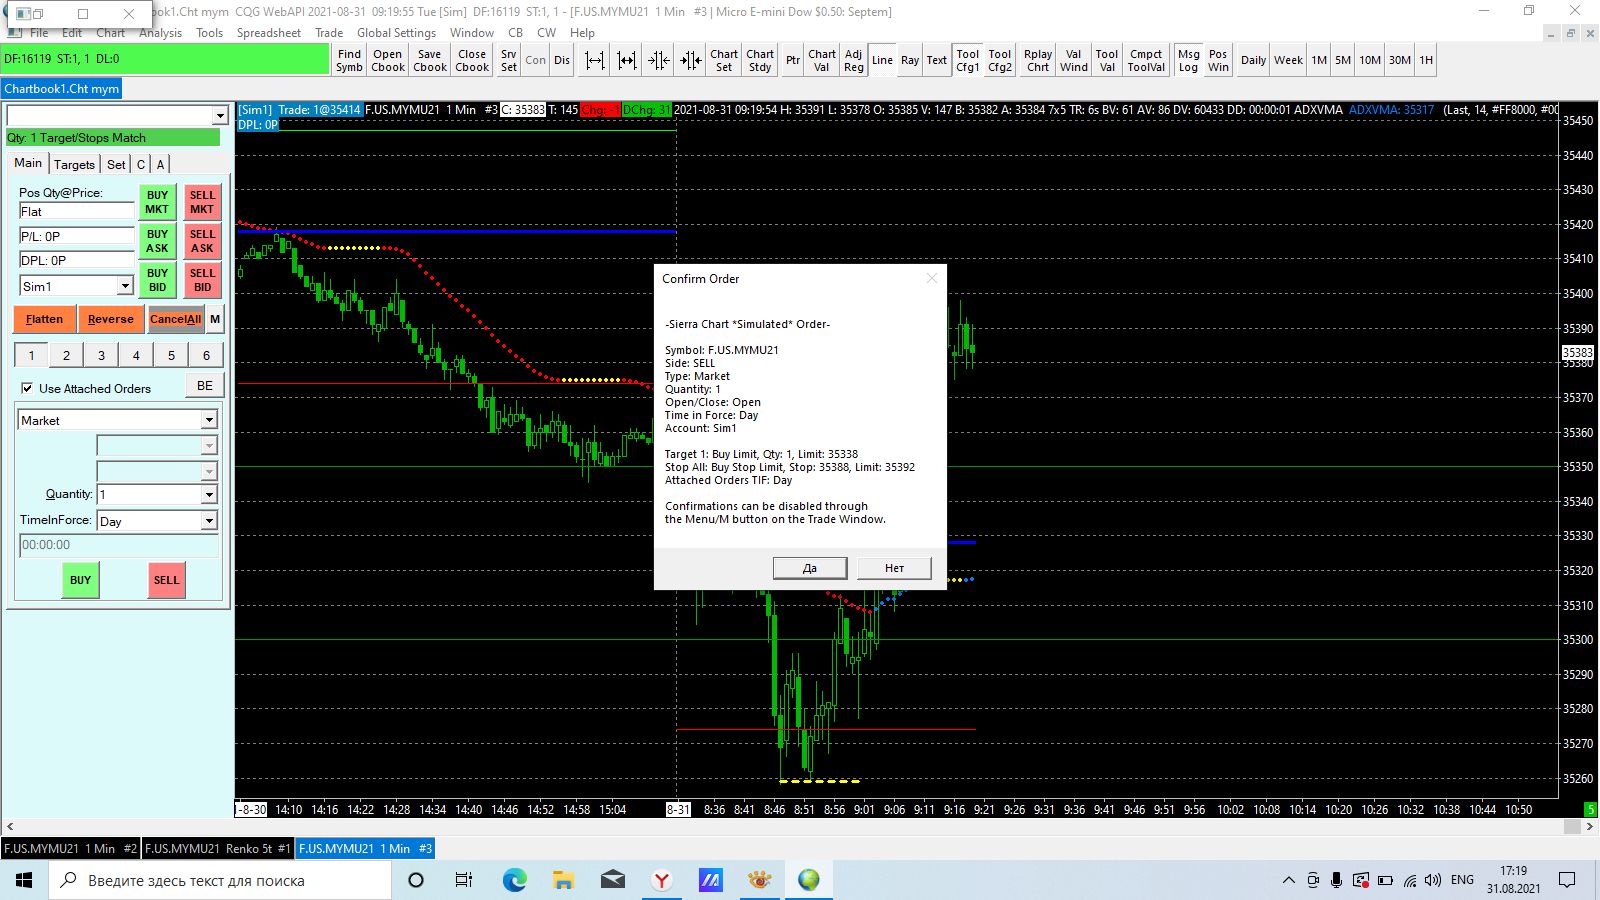
Task: Toggle the Tool Cfg1 configuration button
Action: 967,61
